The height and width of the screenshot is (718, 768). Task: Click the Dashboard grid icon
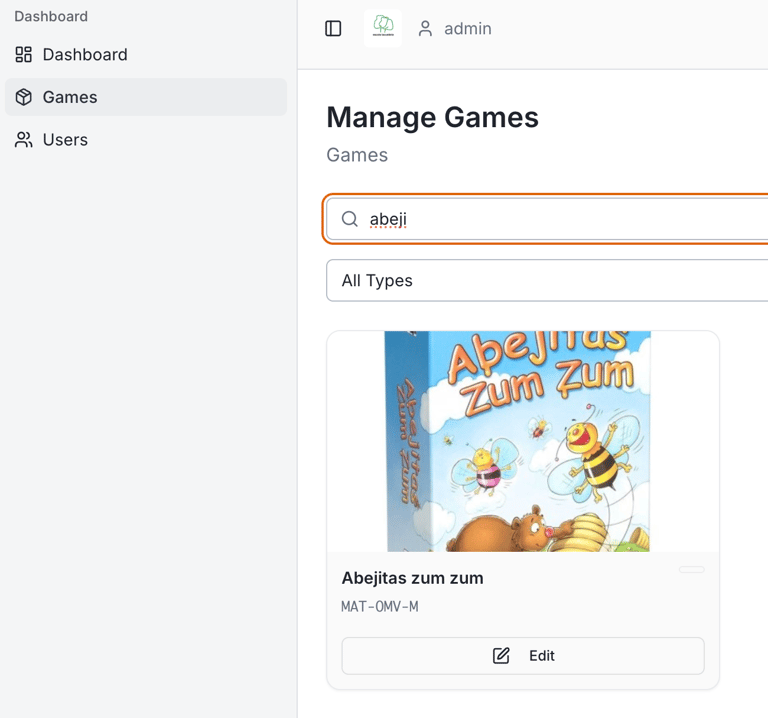(24, 54)
